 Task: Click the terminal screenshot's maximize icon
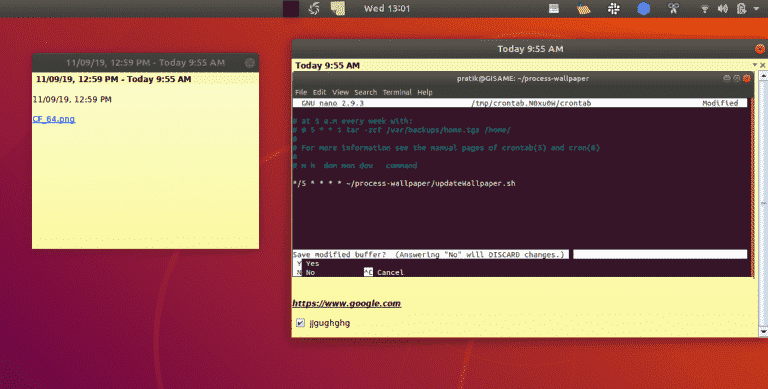click(736, 78)
